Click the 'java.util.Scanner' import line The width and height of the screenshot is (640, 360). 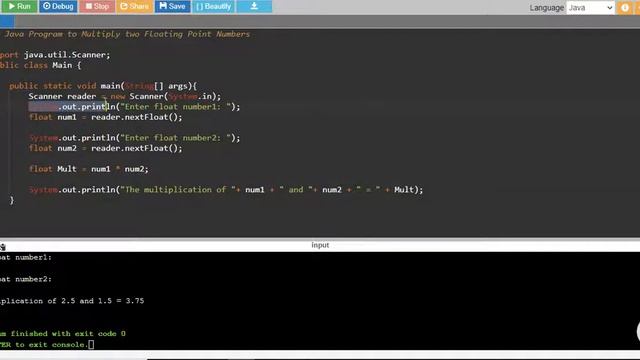click(x=55, y=55)
